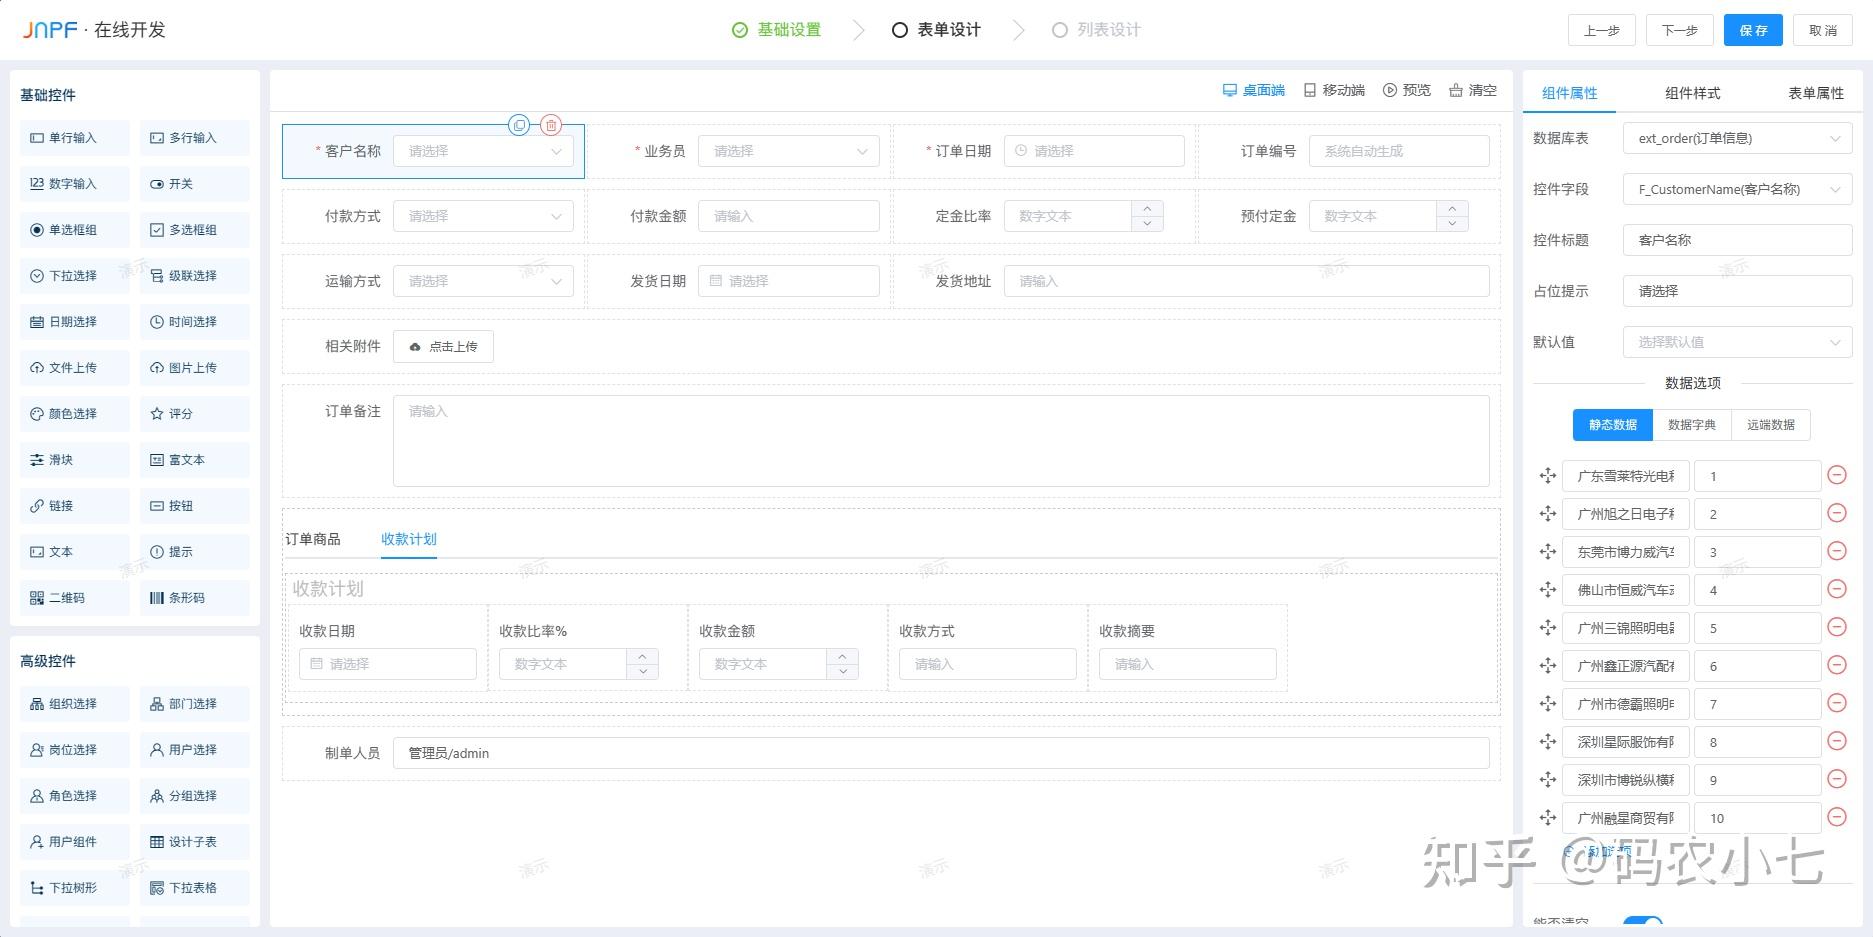Pick the 二维码 QR code control
The image size is (1873, 937).
point(75,598)
